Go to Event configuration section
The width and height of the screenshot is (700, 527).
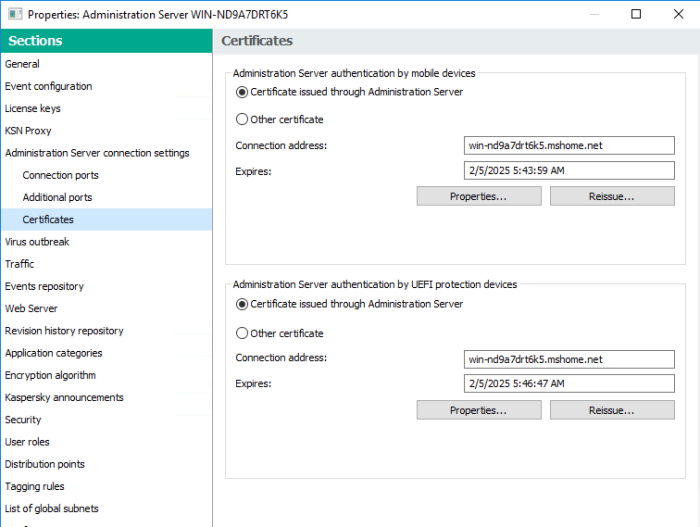[x=48, y=86]
